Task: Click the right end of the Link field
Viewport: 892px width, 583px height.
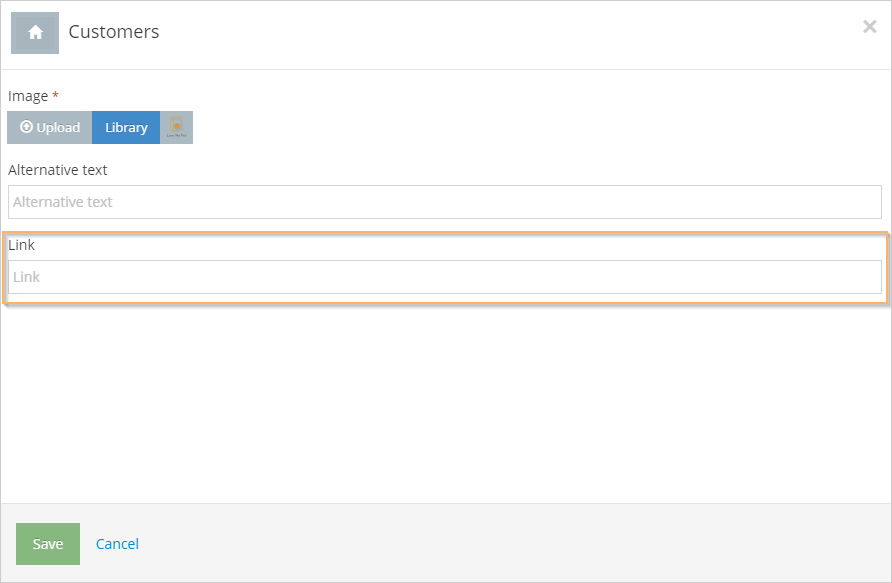Action: pos(865,277)
